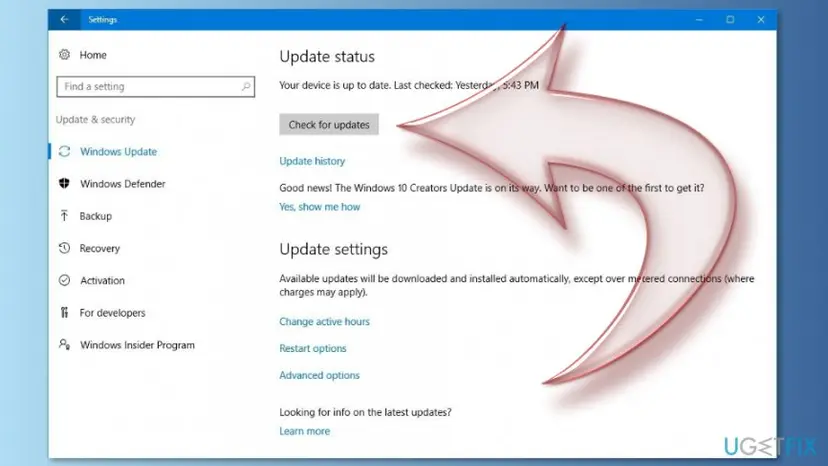
Task: Click the Home gear icon
Action: (64, 54)
